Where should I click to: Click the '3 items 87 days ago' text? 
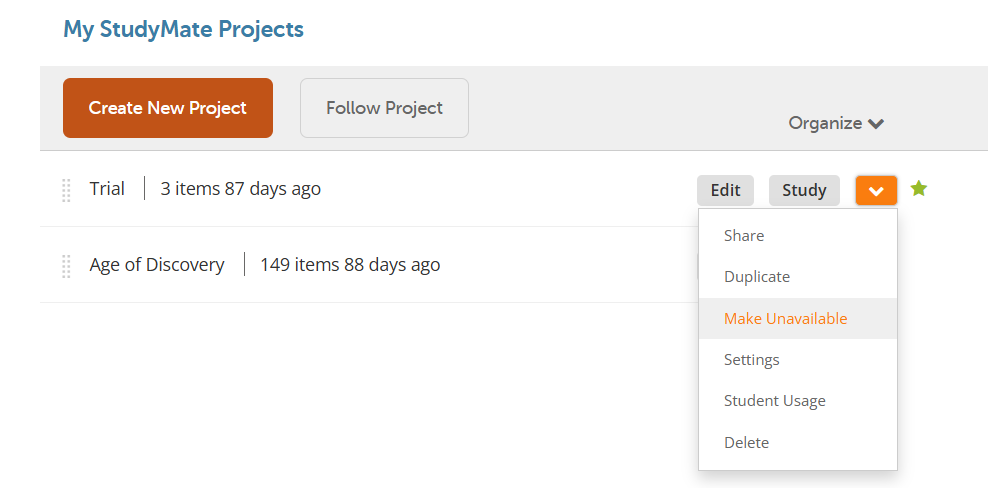pos(241,189)
